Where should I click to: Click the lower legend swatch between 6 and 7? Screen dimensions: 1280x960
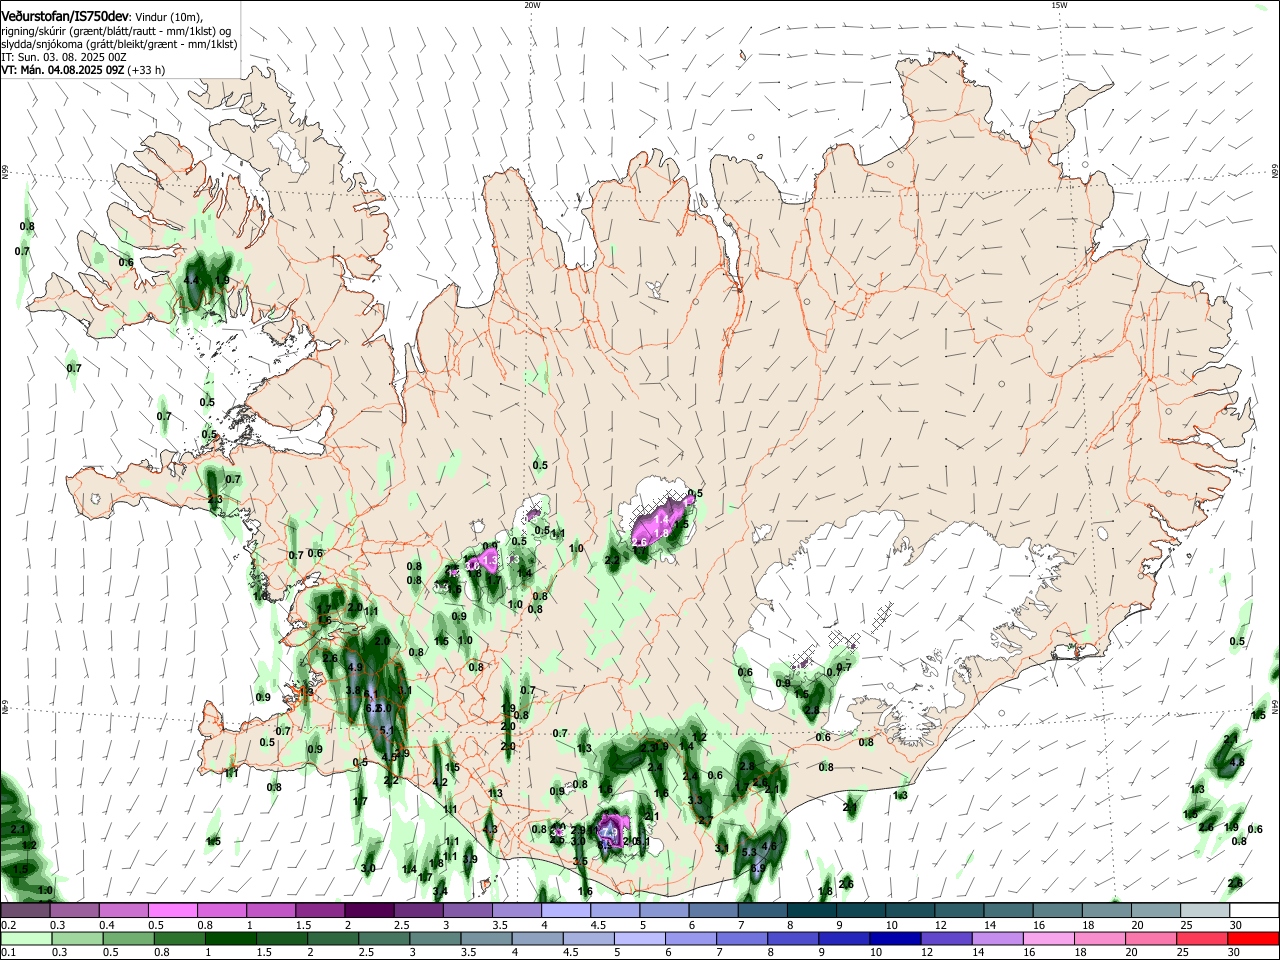690,938
